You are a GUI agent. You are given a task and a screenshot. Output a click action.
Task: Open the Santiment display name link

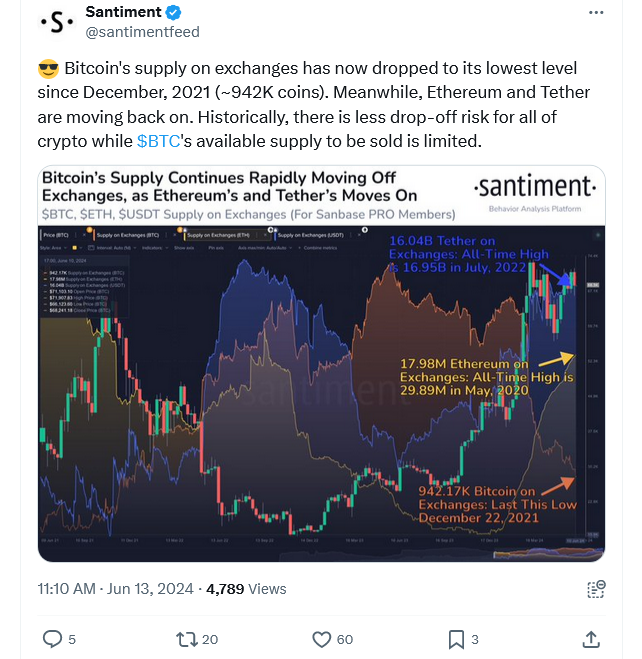[124, 13]
